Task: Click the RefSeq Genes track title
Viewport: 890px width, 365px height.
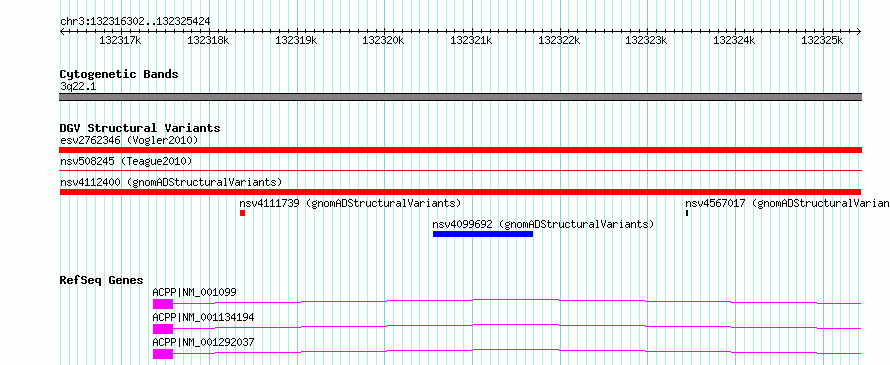Action: (102, 280)
